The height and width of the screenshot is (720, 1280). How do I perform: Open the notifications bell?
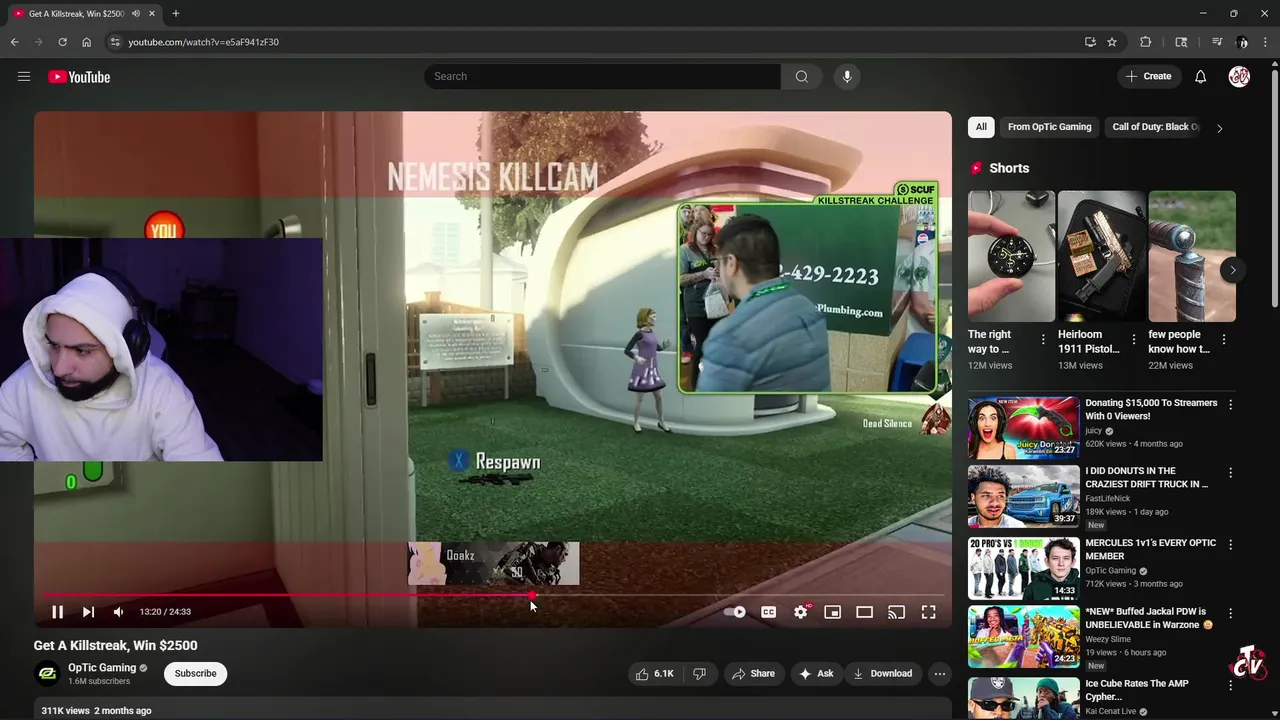[1201, 76]
